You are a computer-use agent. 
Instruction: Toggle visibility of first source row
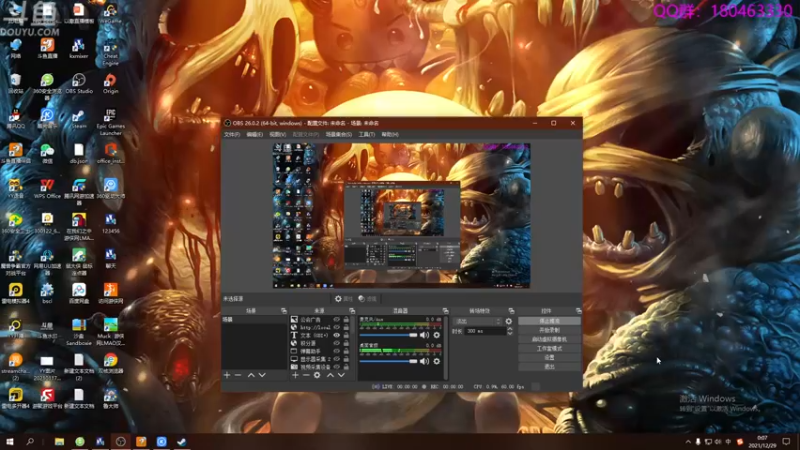(x=336, y=320)
